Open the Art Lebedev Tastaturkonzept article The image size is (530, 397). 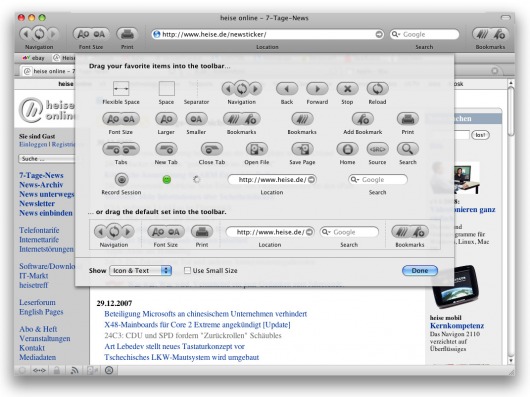coord(174,346)
